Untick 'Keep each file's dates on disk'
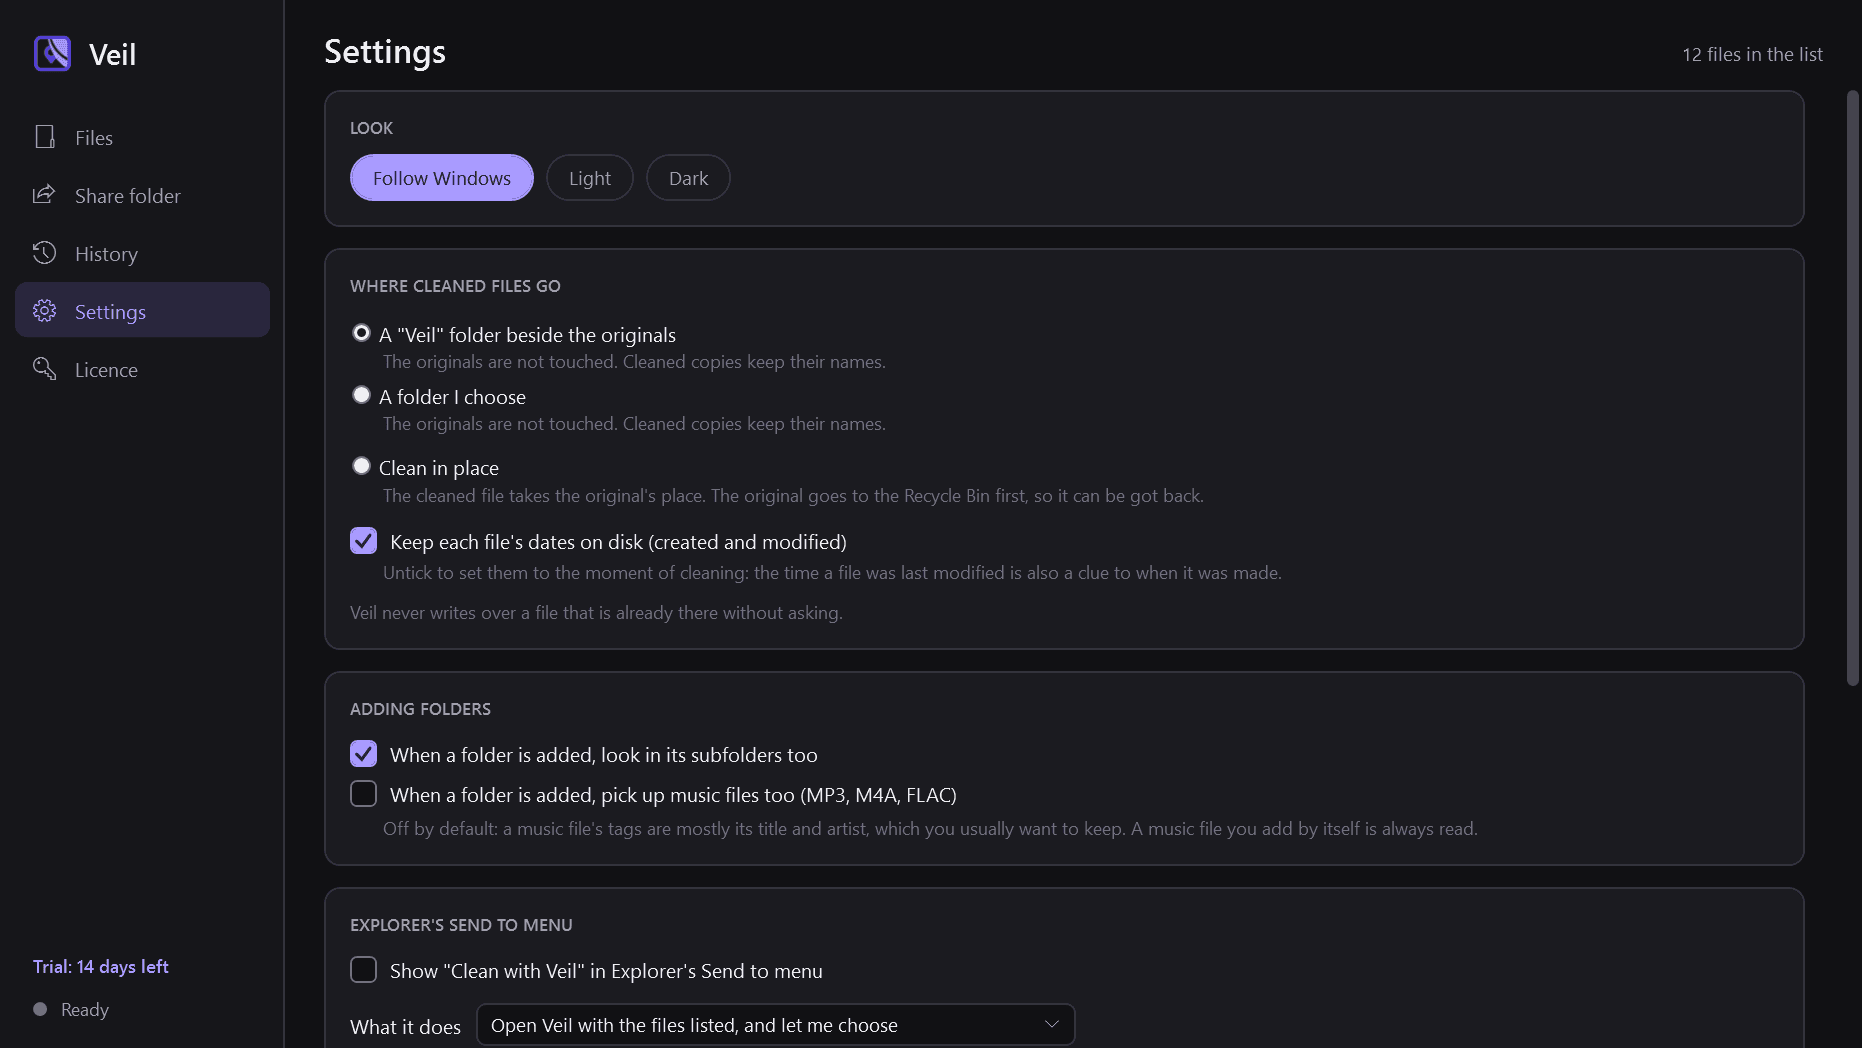1862x1048 pixels. (x=363, y=541)
